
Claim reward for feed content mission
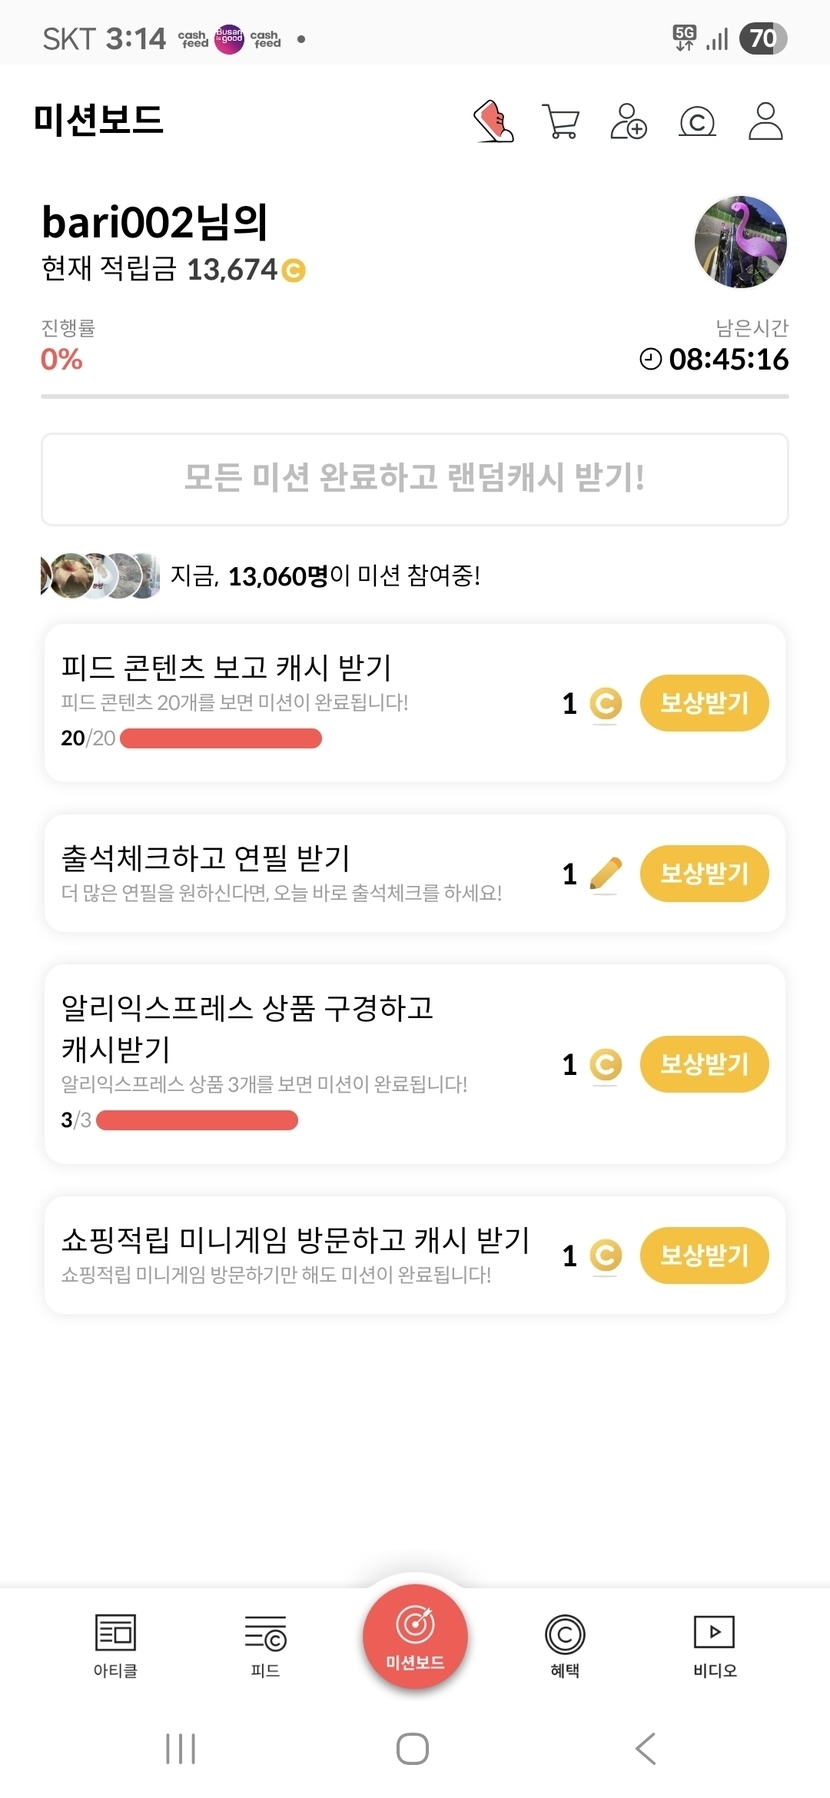tap(704, 703)
